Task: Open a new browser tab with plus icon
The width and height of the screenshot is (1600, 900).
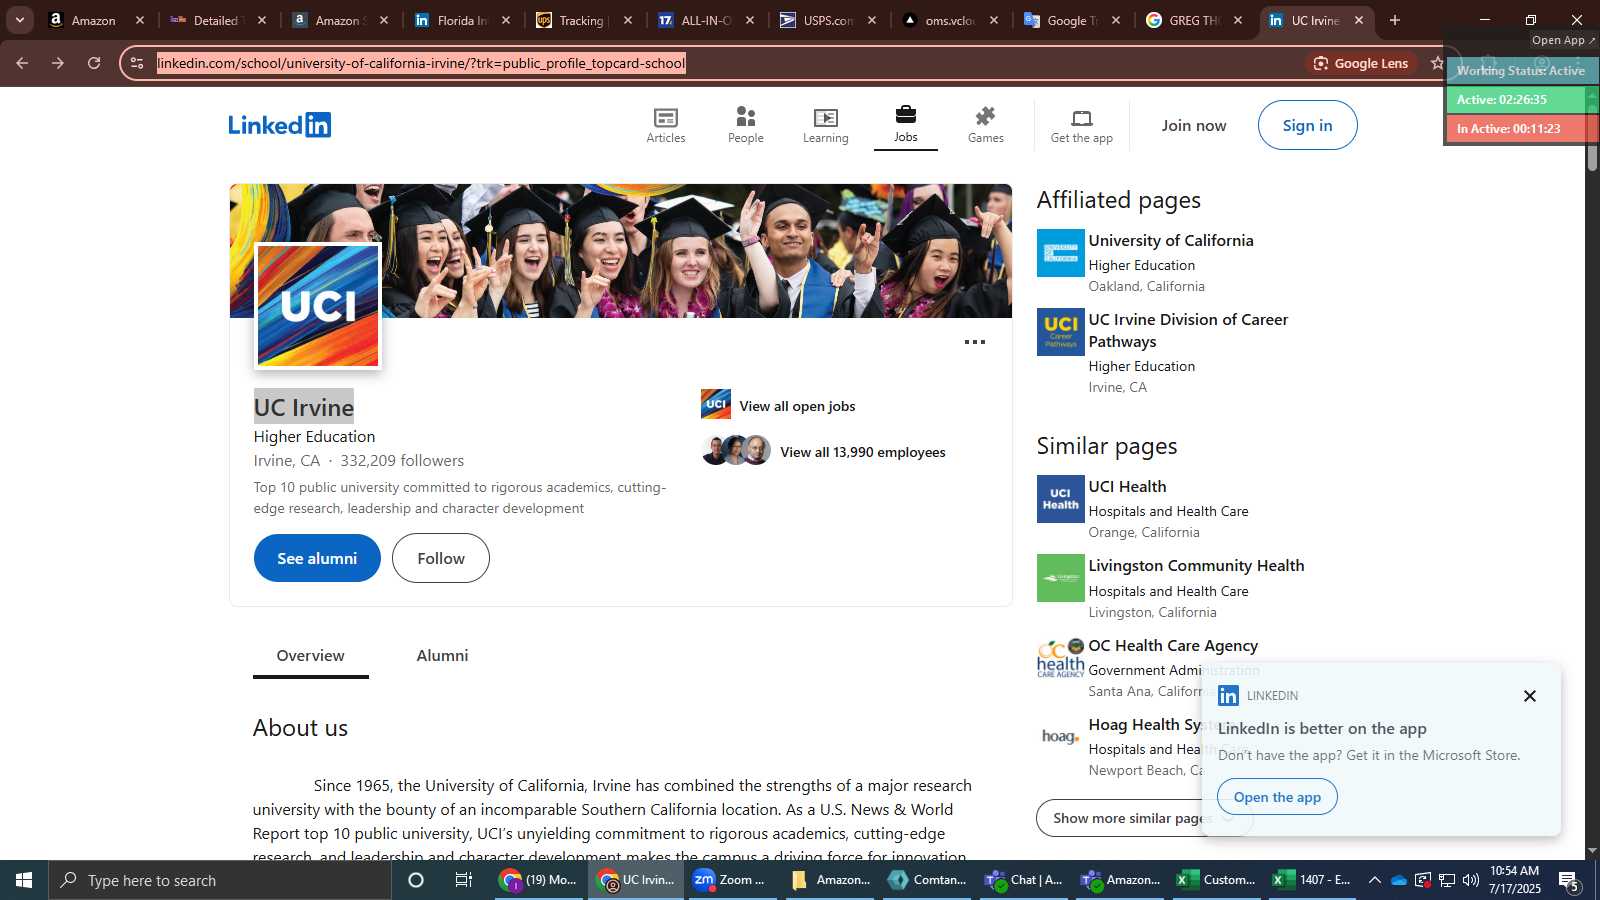Action: click(1395, 20)
